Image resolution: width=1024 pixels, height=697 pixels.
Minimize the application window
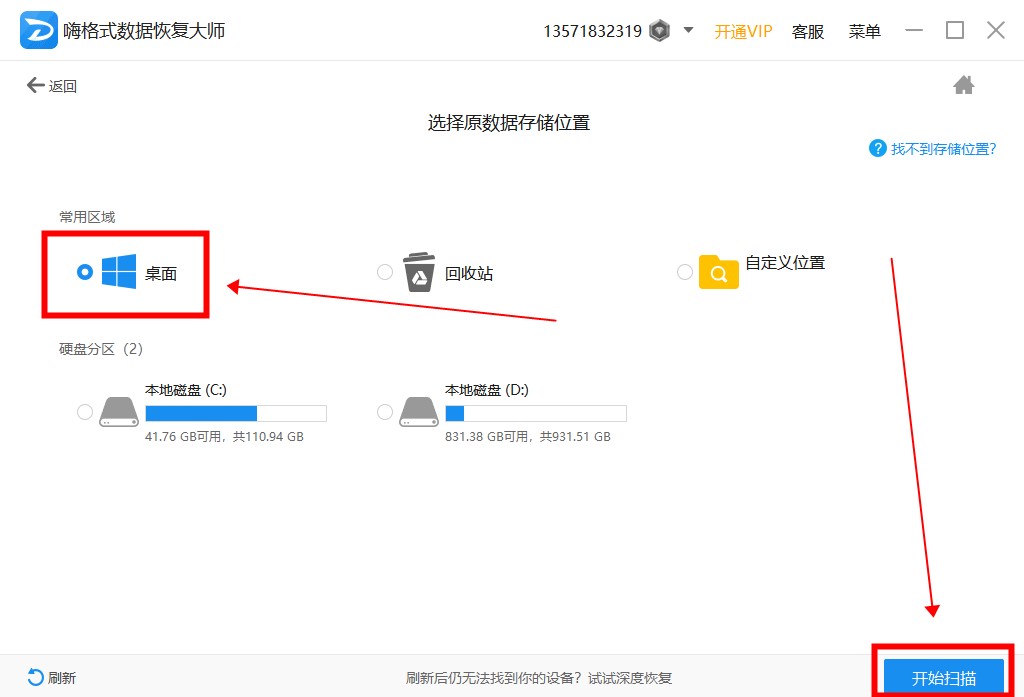[x=914, y=30]
